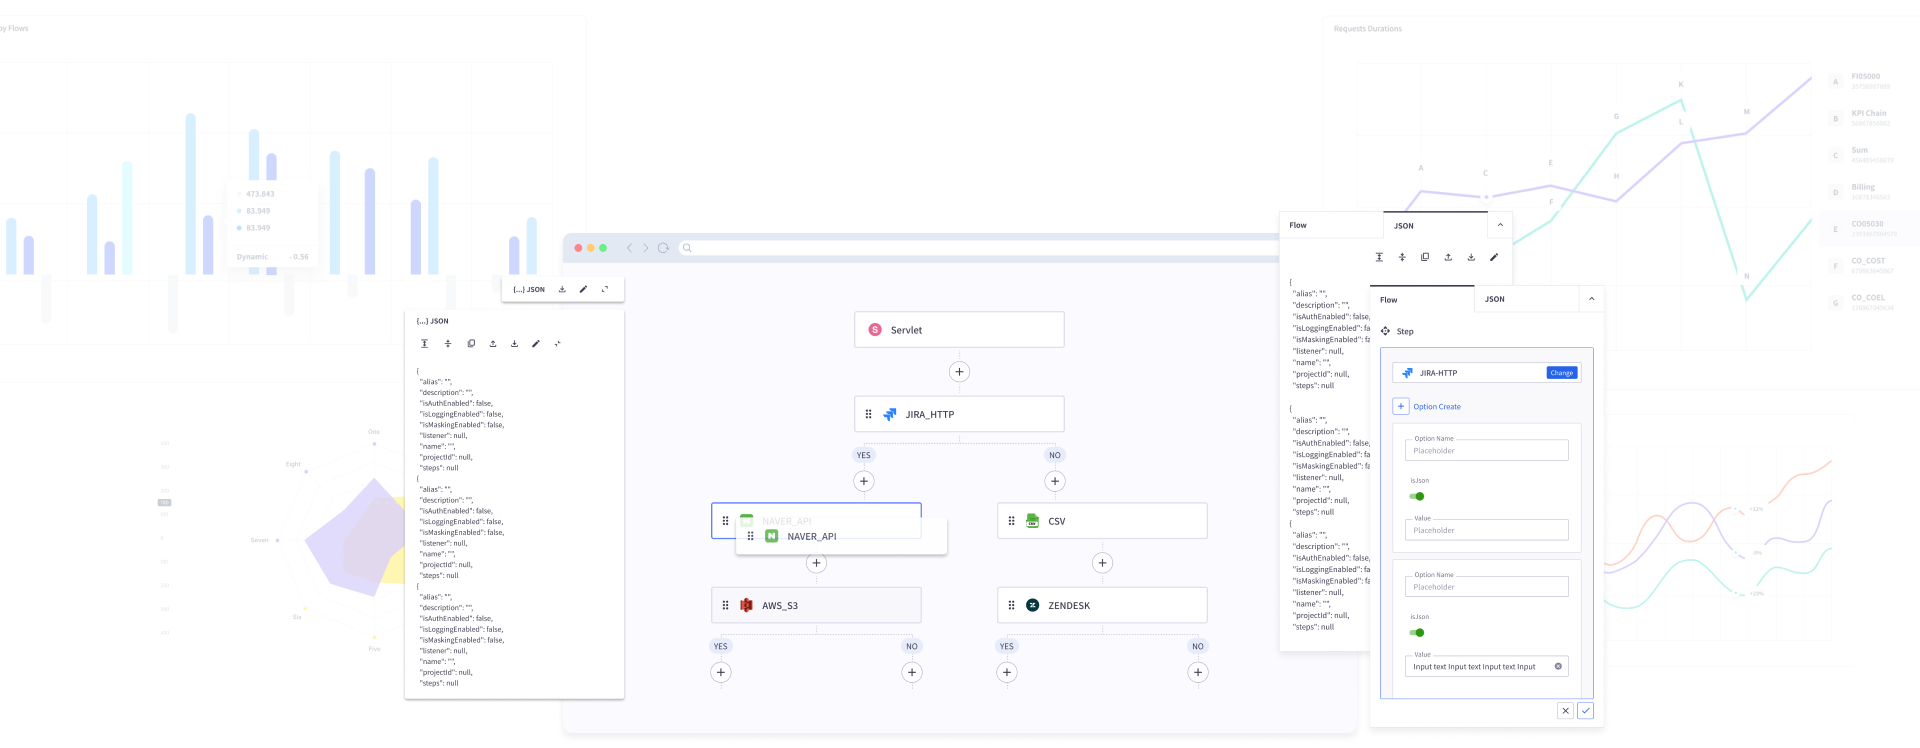Switch to Flow tab in front Step panel

pyautogui.click(x=1422, y=299)
